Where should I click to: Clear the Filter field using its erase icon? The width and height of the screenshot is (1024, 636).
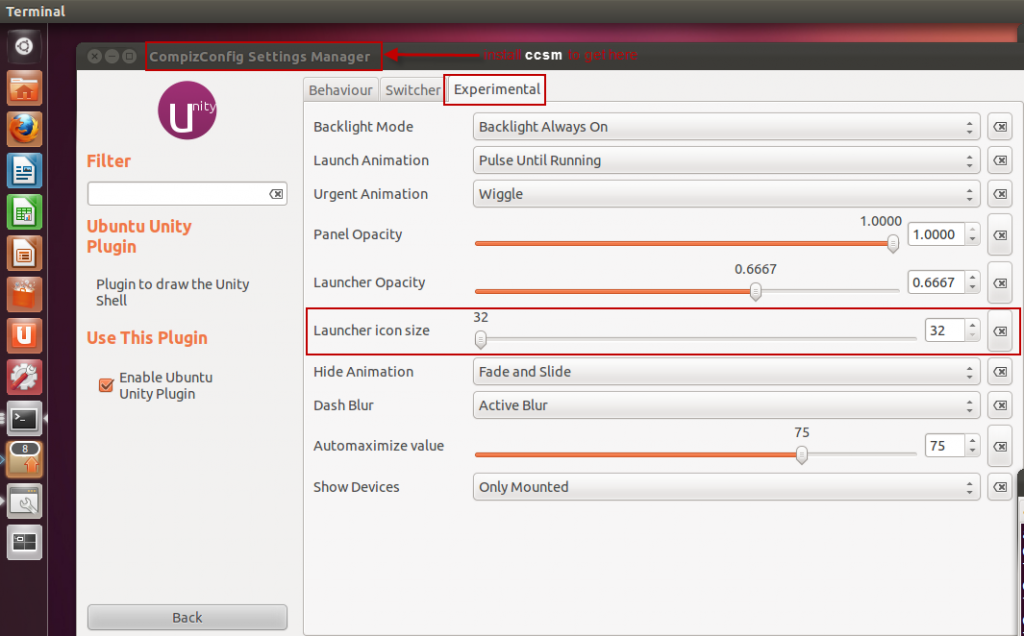276,194
